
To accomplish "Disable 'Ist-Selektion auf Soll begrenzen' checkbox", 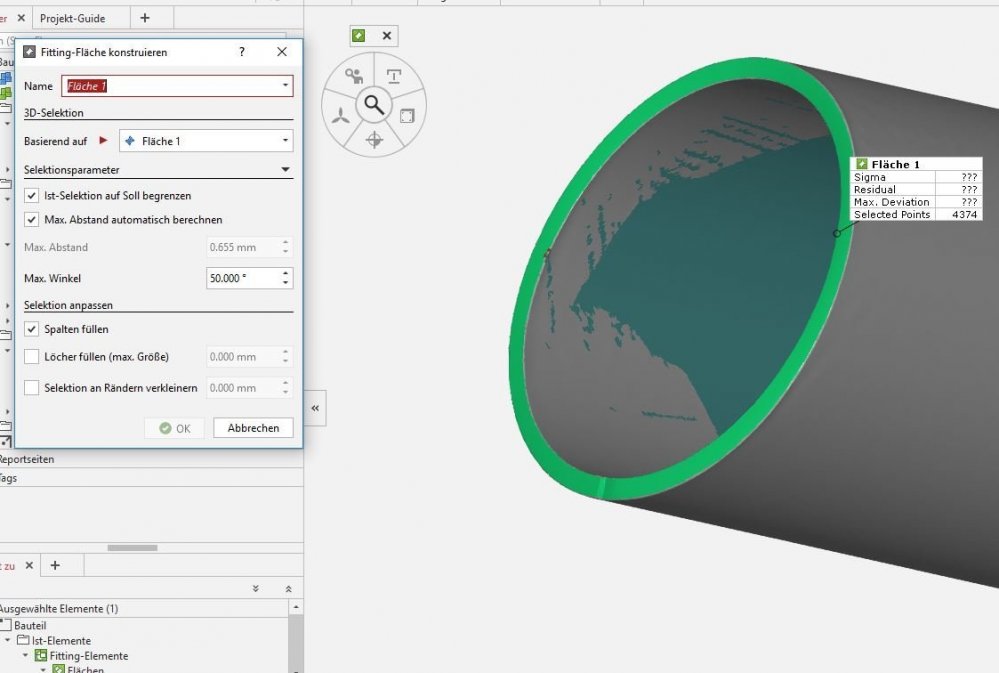I will [x=32, y=196].
